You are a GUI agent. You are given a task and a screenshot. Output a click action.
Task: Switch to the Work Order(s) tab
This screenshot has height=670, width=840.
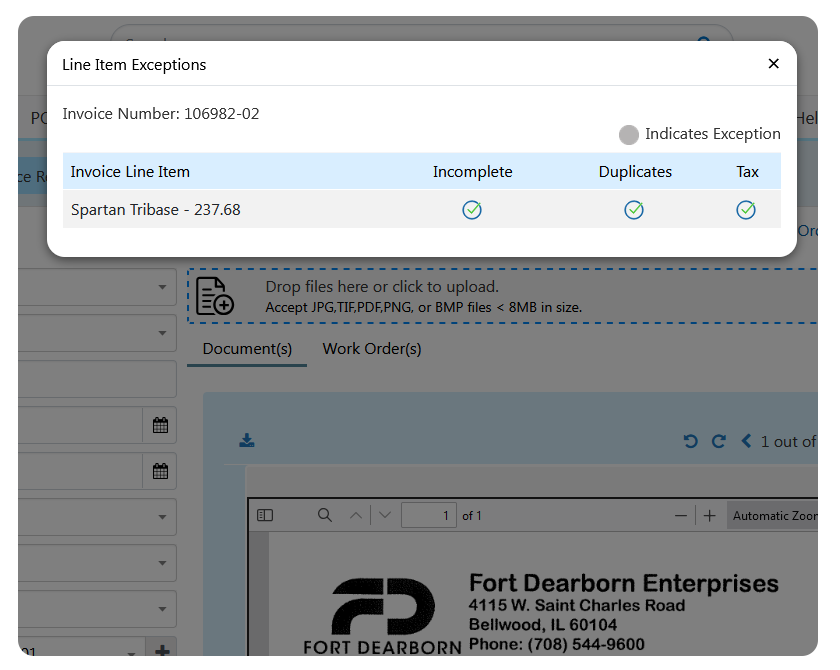371,348
